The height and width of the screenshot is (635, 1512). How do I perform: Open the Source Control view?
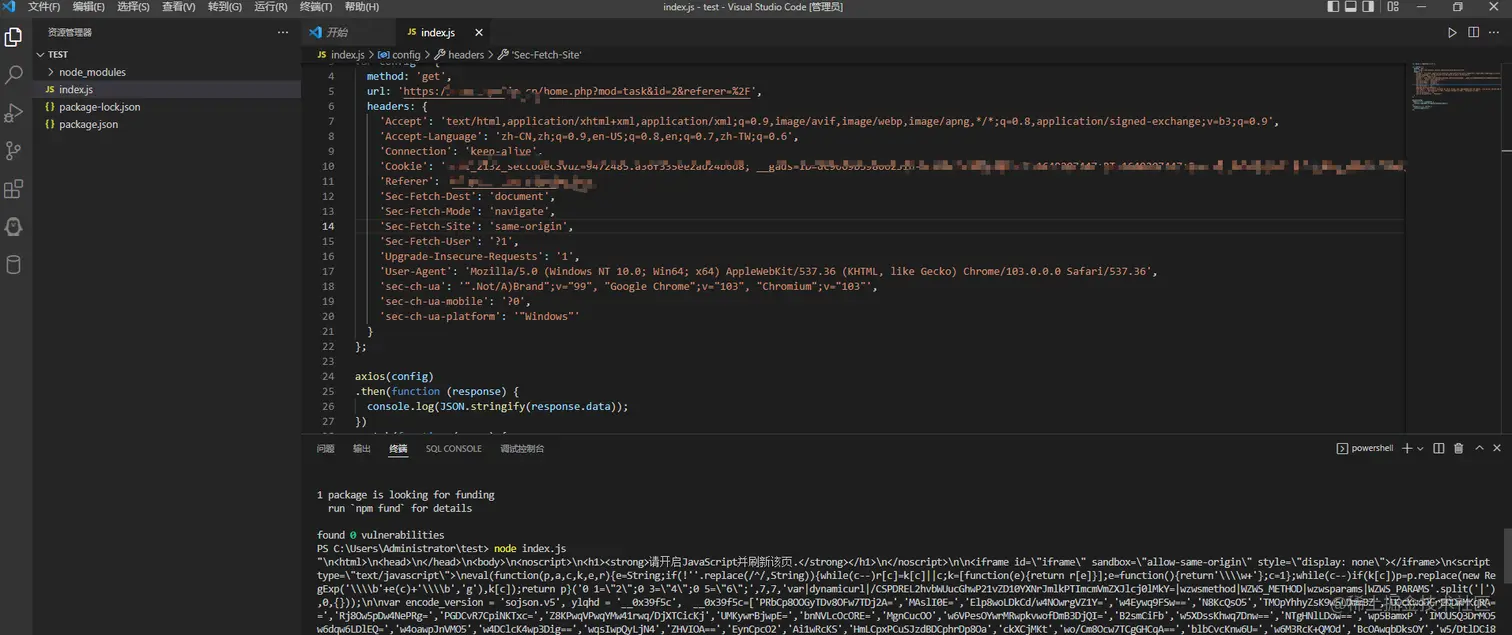tap(14, 151)
